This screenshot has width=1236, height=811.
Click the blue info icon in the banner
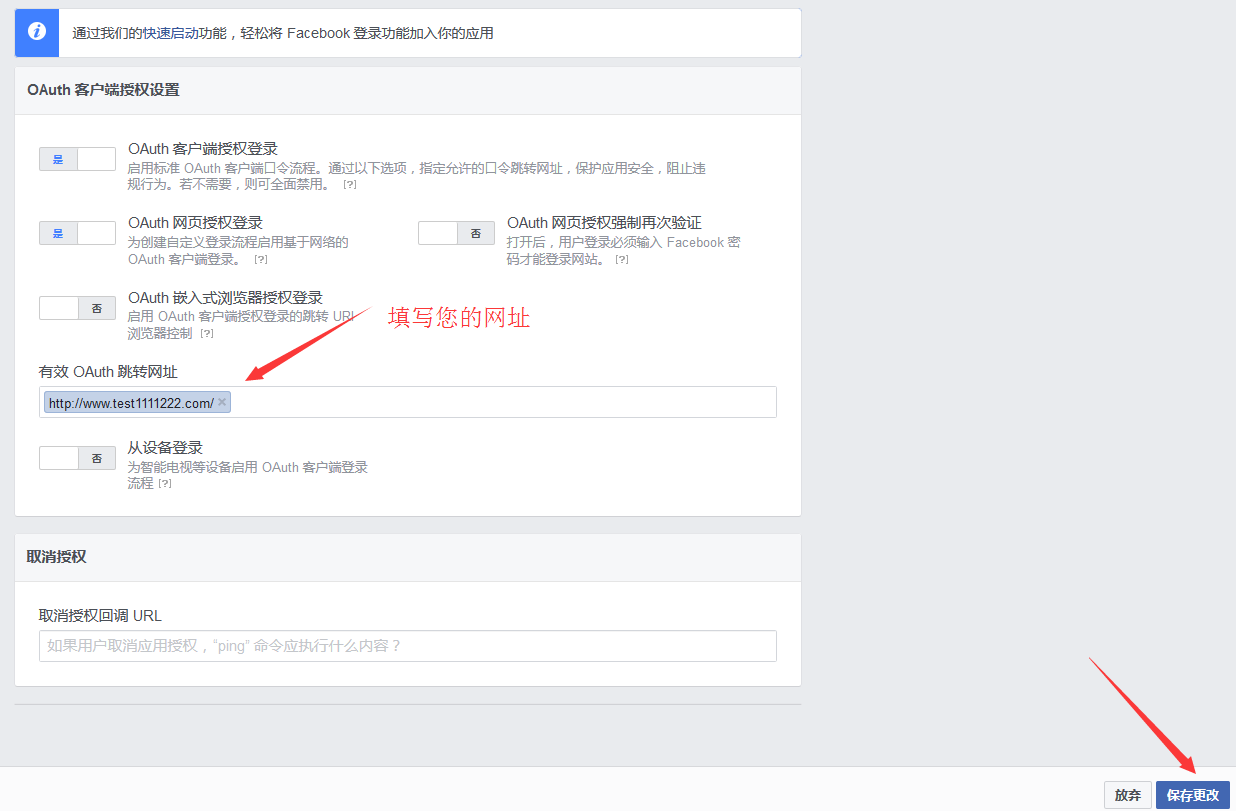pyautogui.click(x=37, y=32)
